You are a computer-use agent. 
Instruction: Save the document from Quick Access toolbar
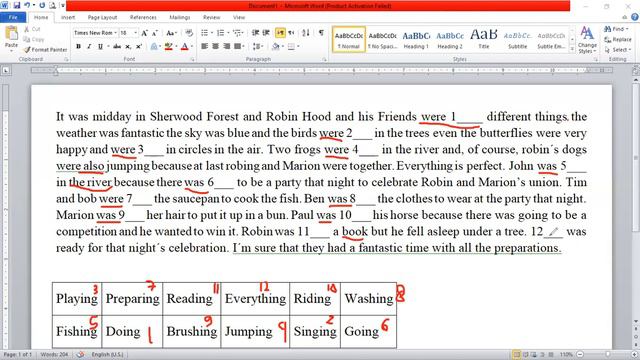pyautogui.click(x=16, y=6)
